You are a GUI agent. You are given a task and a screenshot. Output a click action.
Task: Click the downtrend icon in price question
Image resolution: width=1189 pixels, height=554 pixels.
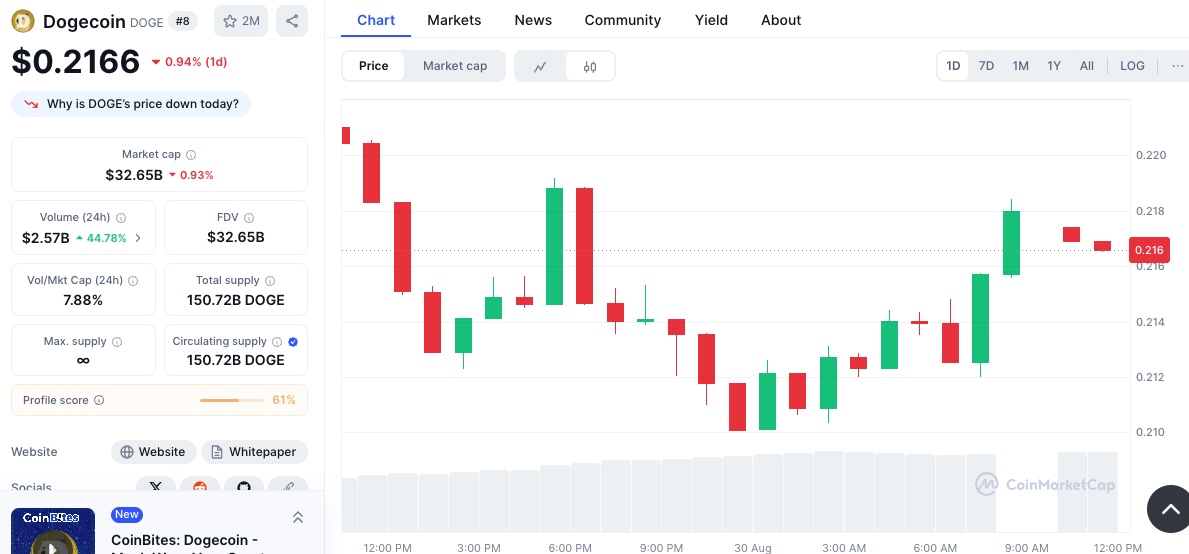[x=31, y=104]
